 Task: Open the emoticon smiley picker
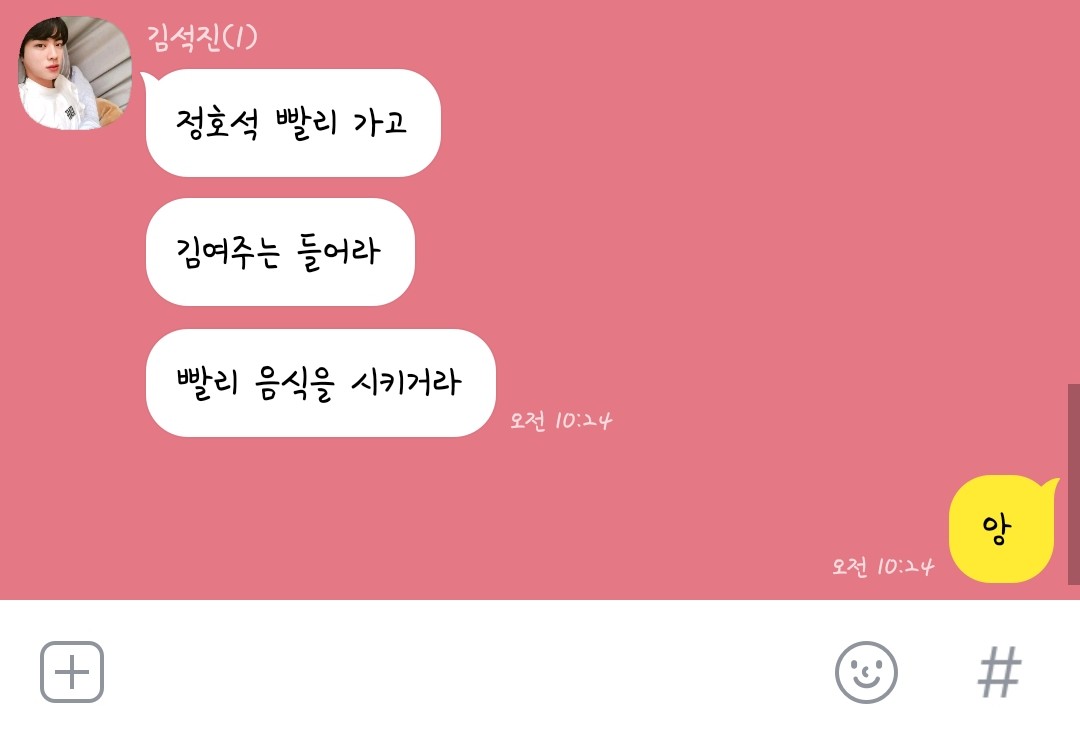pyautogui.click(x=866, y=672)
